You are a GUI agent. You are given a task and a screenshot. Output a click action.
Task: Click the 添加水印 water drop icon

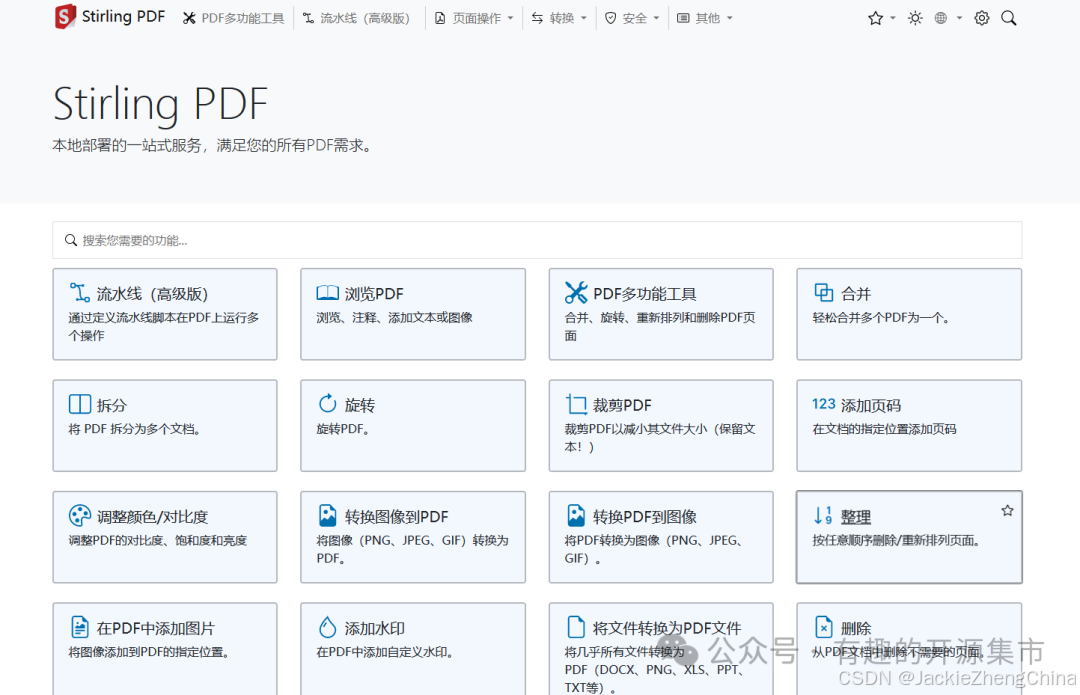point(327,627)
